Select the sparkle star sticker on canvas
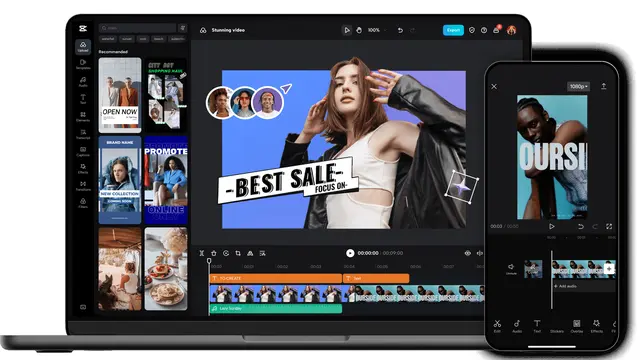This screenshot has width=640, height=360. [462, 187]
